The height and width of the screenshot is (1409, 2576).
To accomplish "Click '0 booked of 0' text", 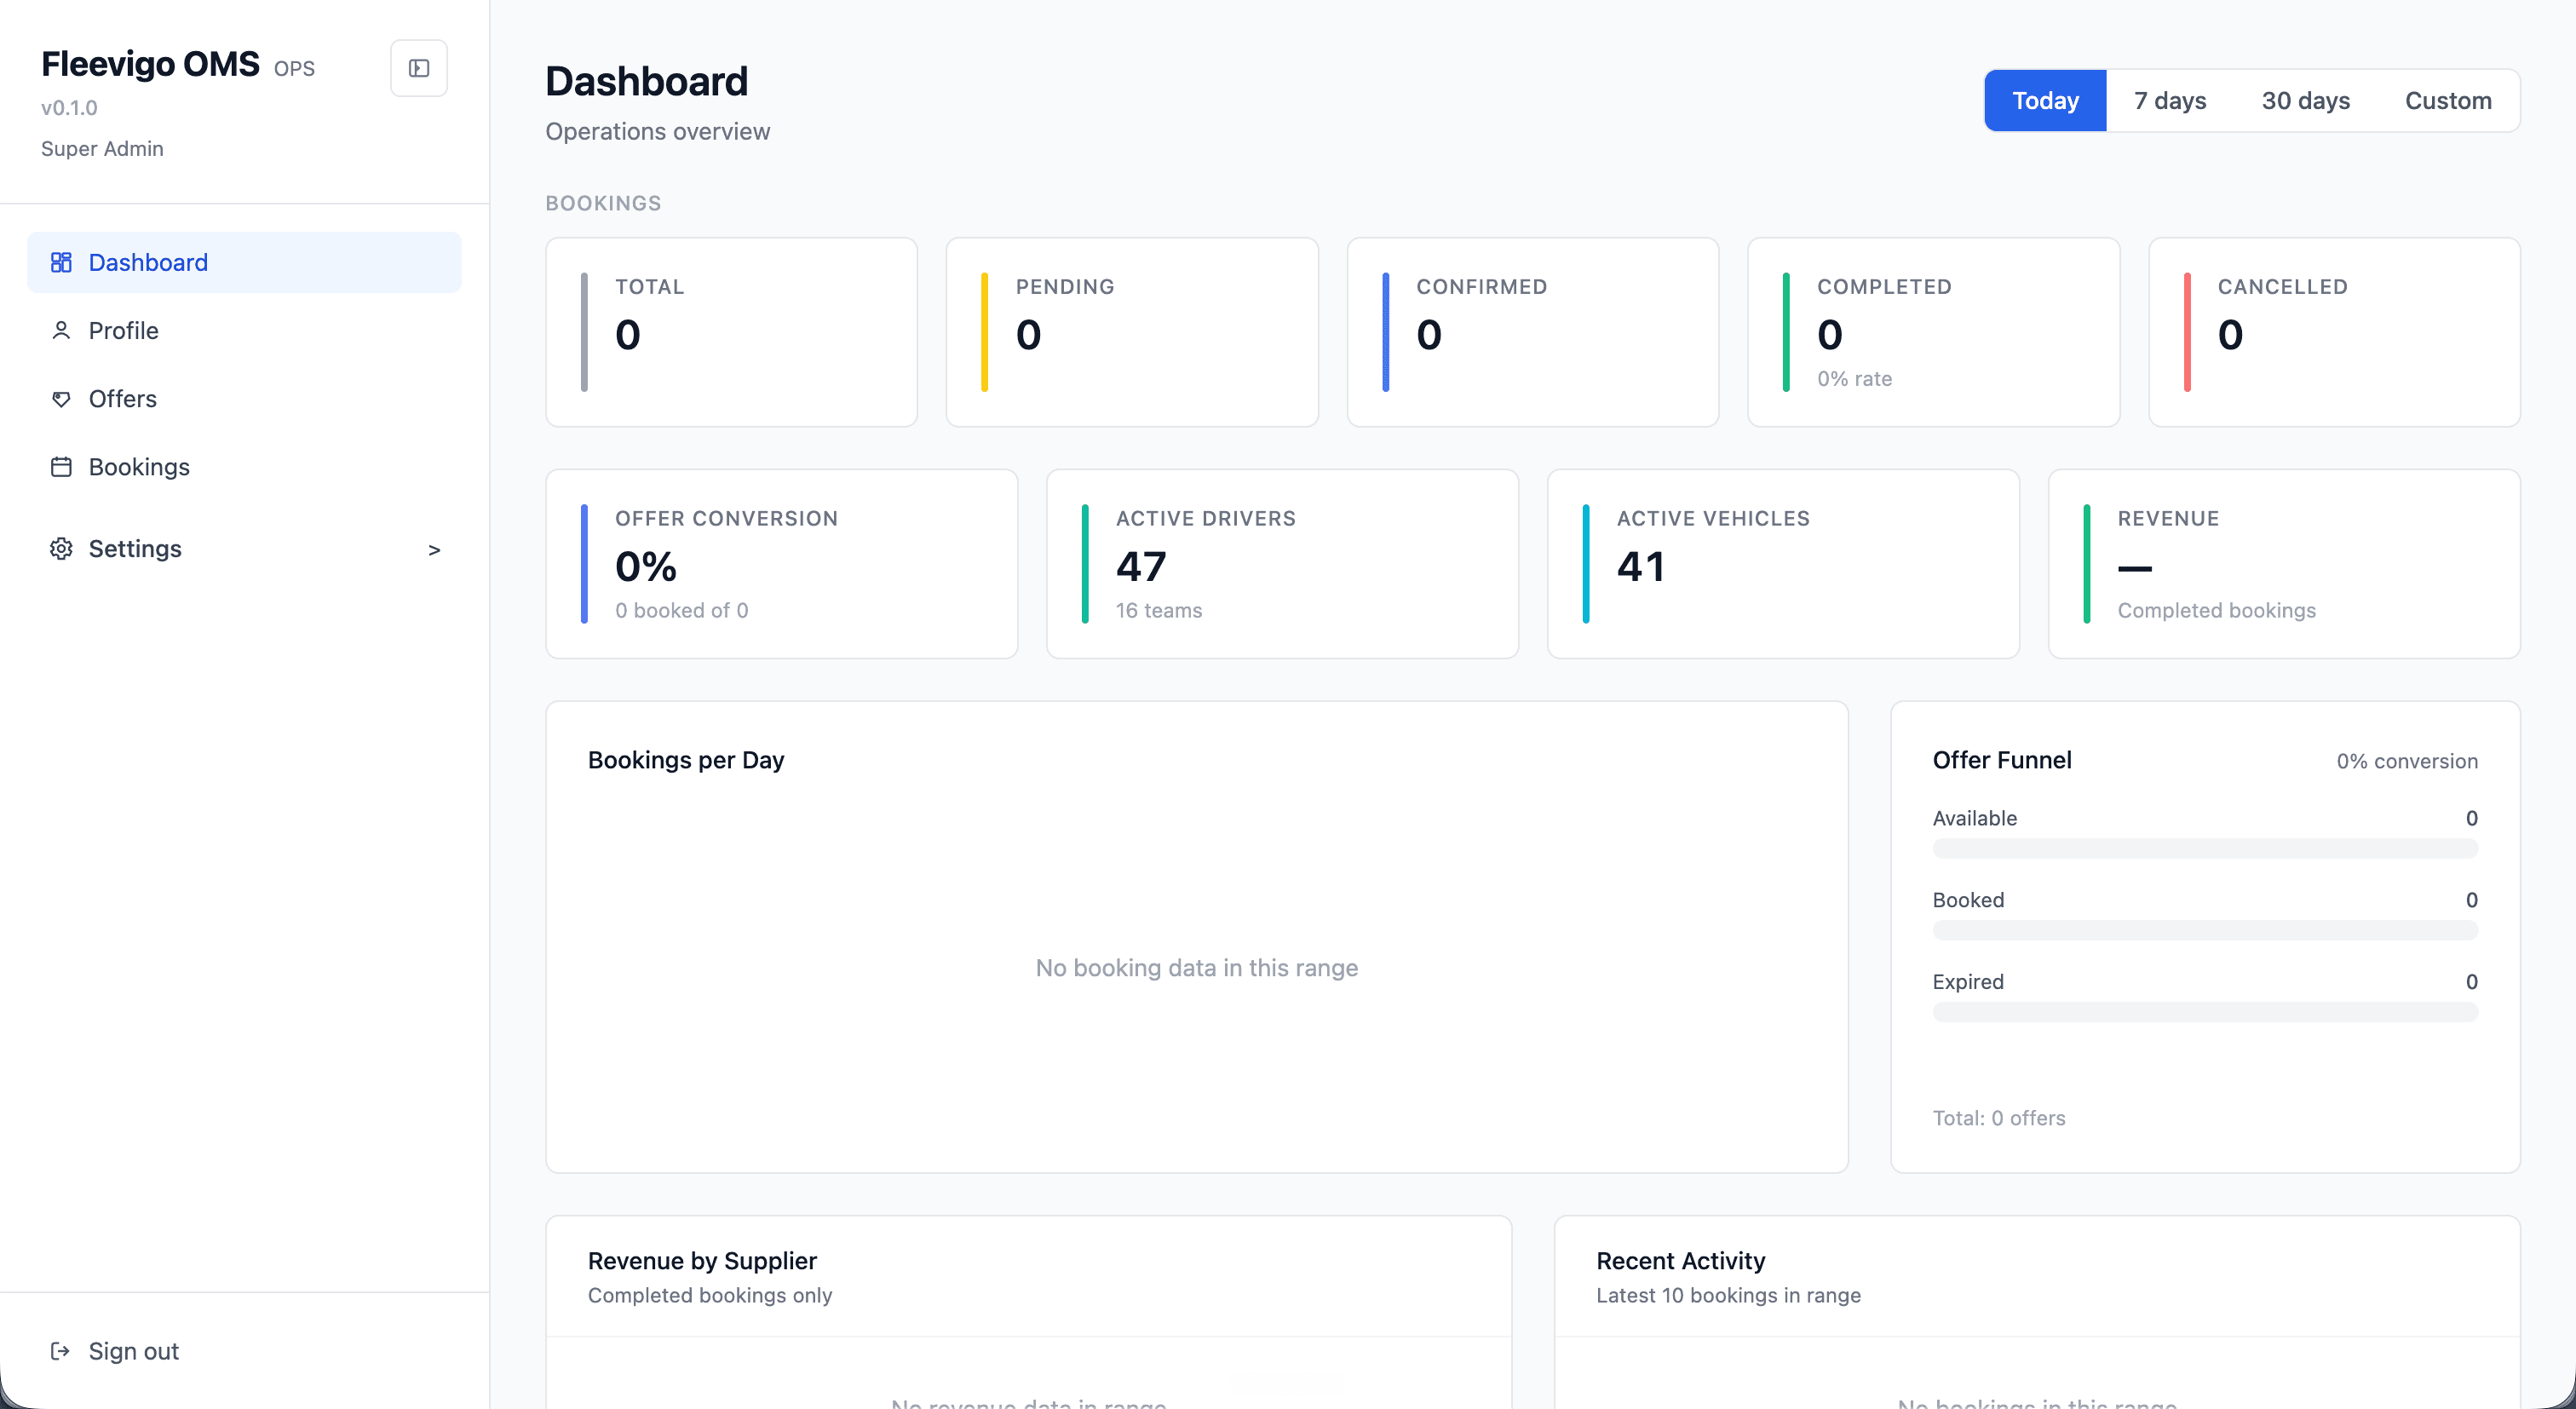I will tap(681, 610).
